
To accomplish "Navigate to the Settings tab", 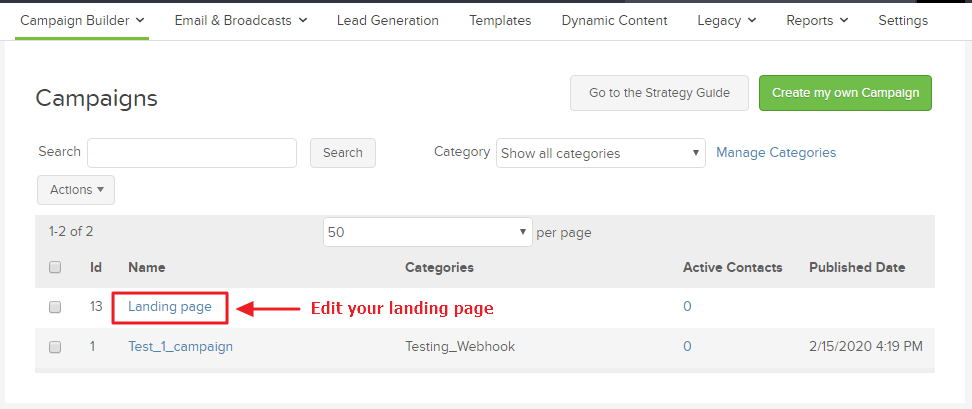I will coord(902,20).
